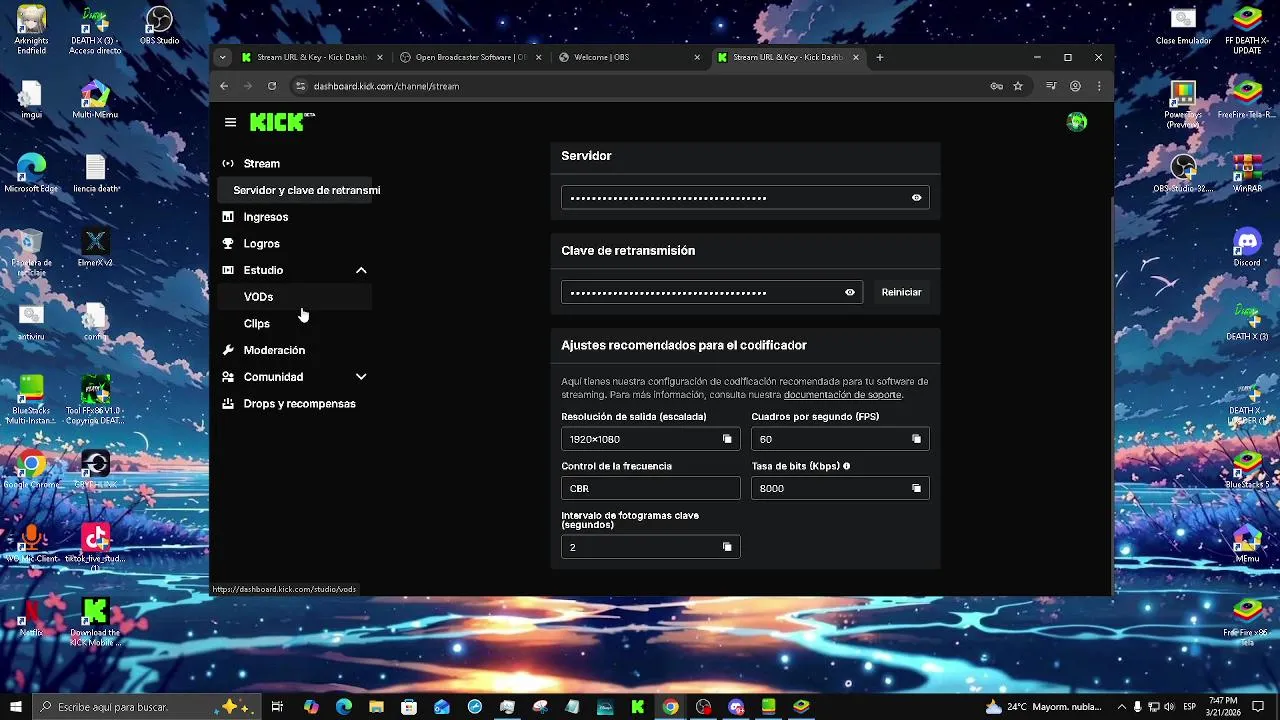1280x720 pixels.
Task: Open Task View on the taskbar
Action: pyautogui.click(x=277, y=707)
